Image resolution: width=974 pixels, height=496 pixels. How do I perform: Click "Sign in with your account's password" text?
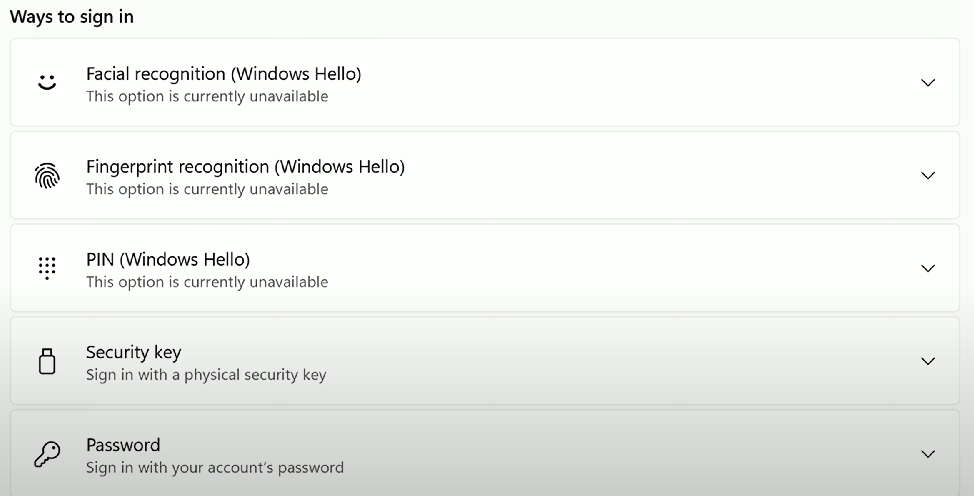pyautogui.click(x=215, y=467)
